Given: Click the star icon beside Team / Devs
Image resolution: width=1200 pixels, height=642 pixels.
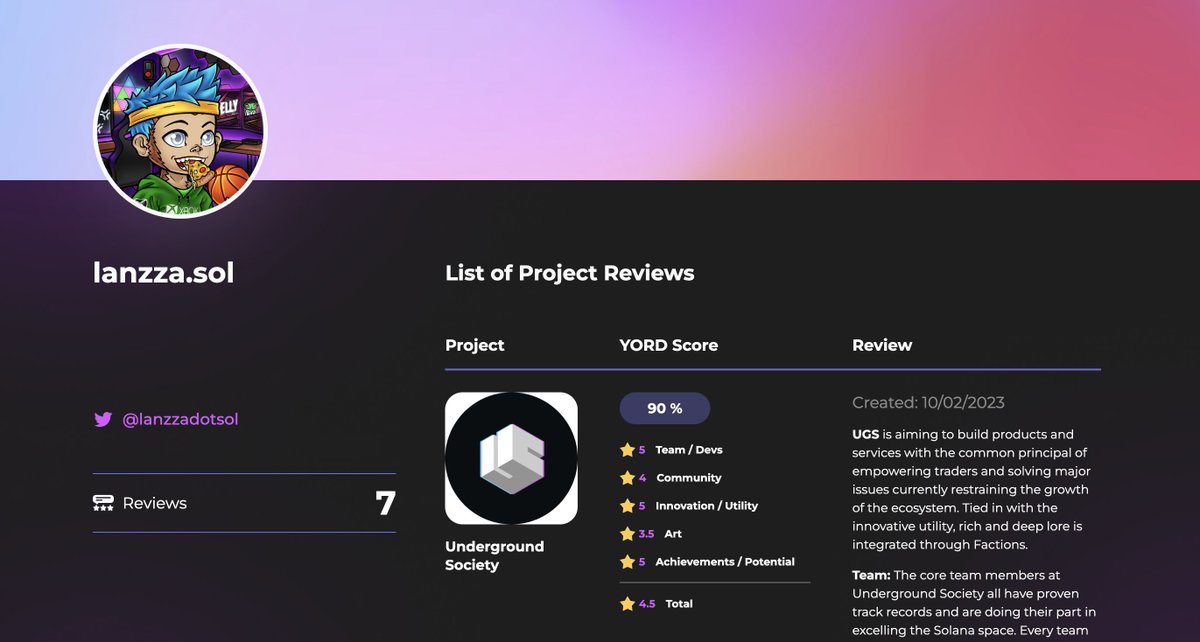Looking at the screenshot, I should pyautogui.click(x=628, y=450).
